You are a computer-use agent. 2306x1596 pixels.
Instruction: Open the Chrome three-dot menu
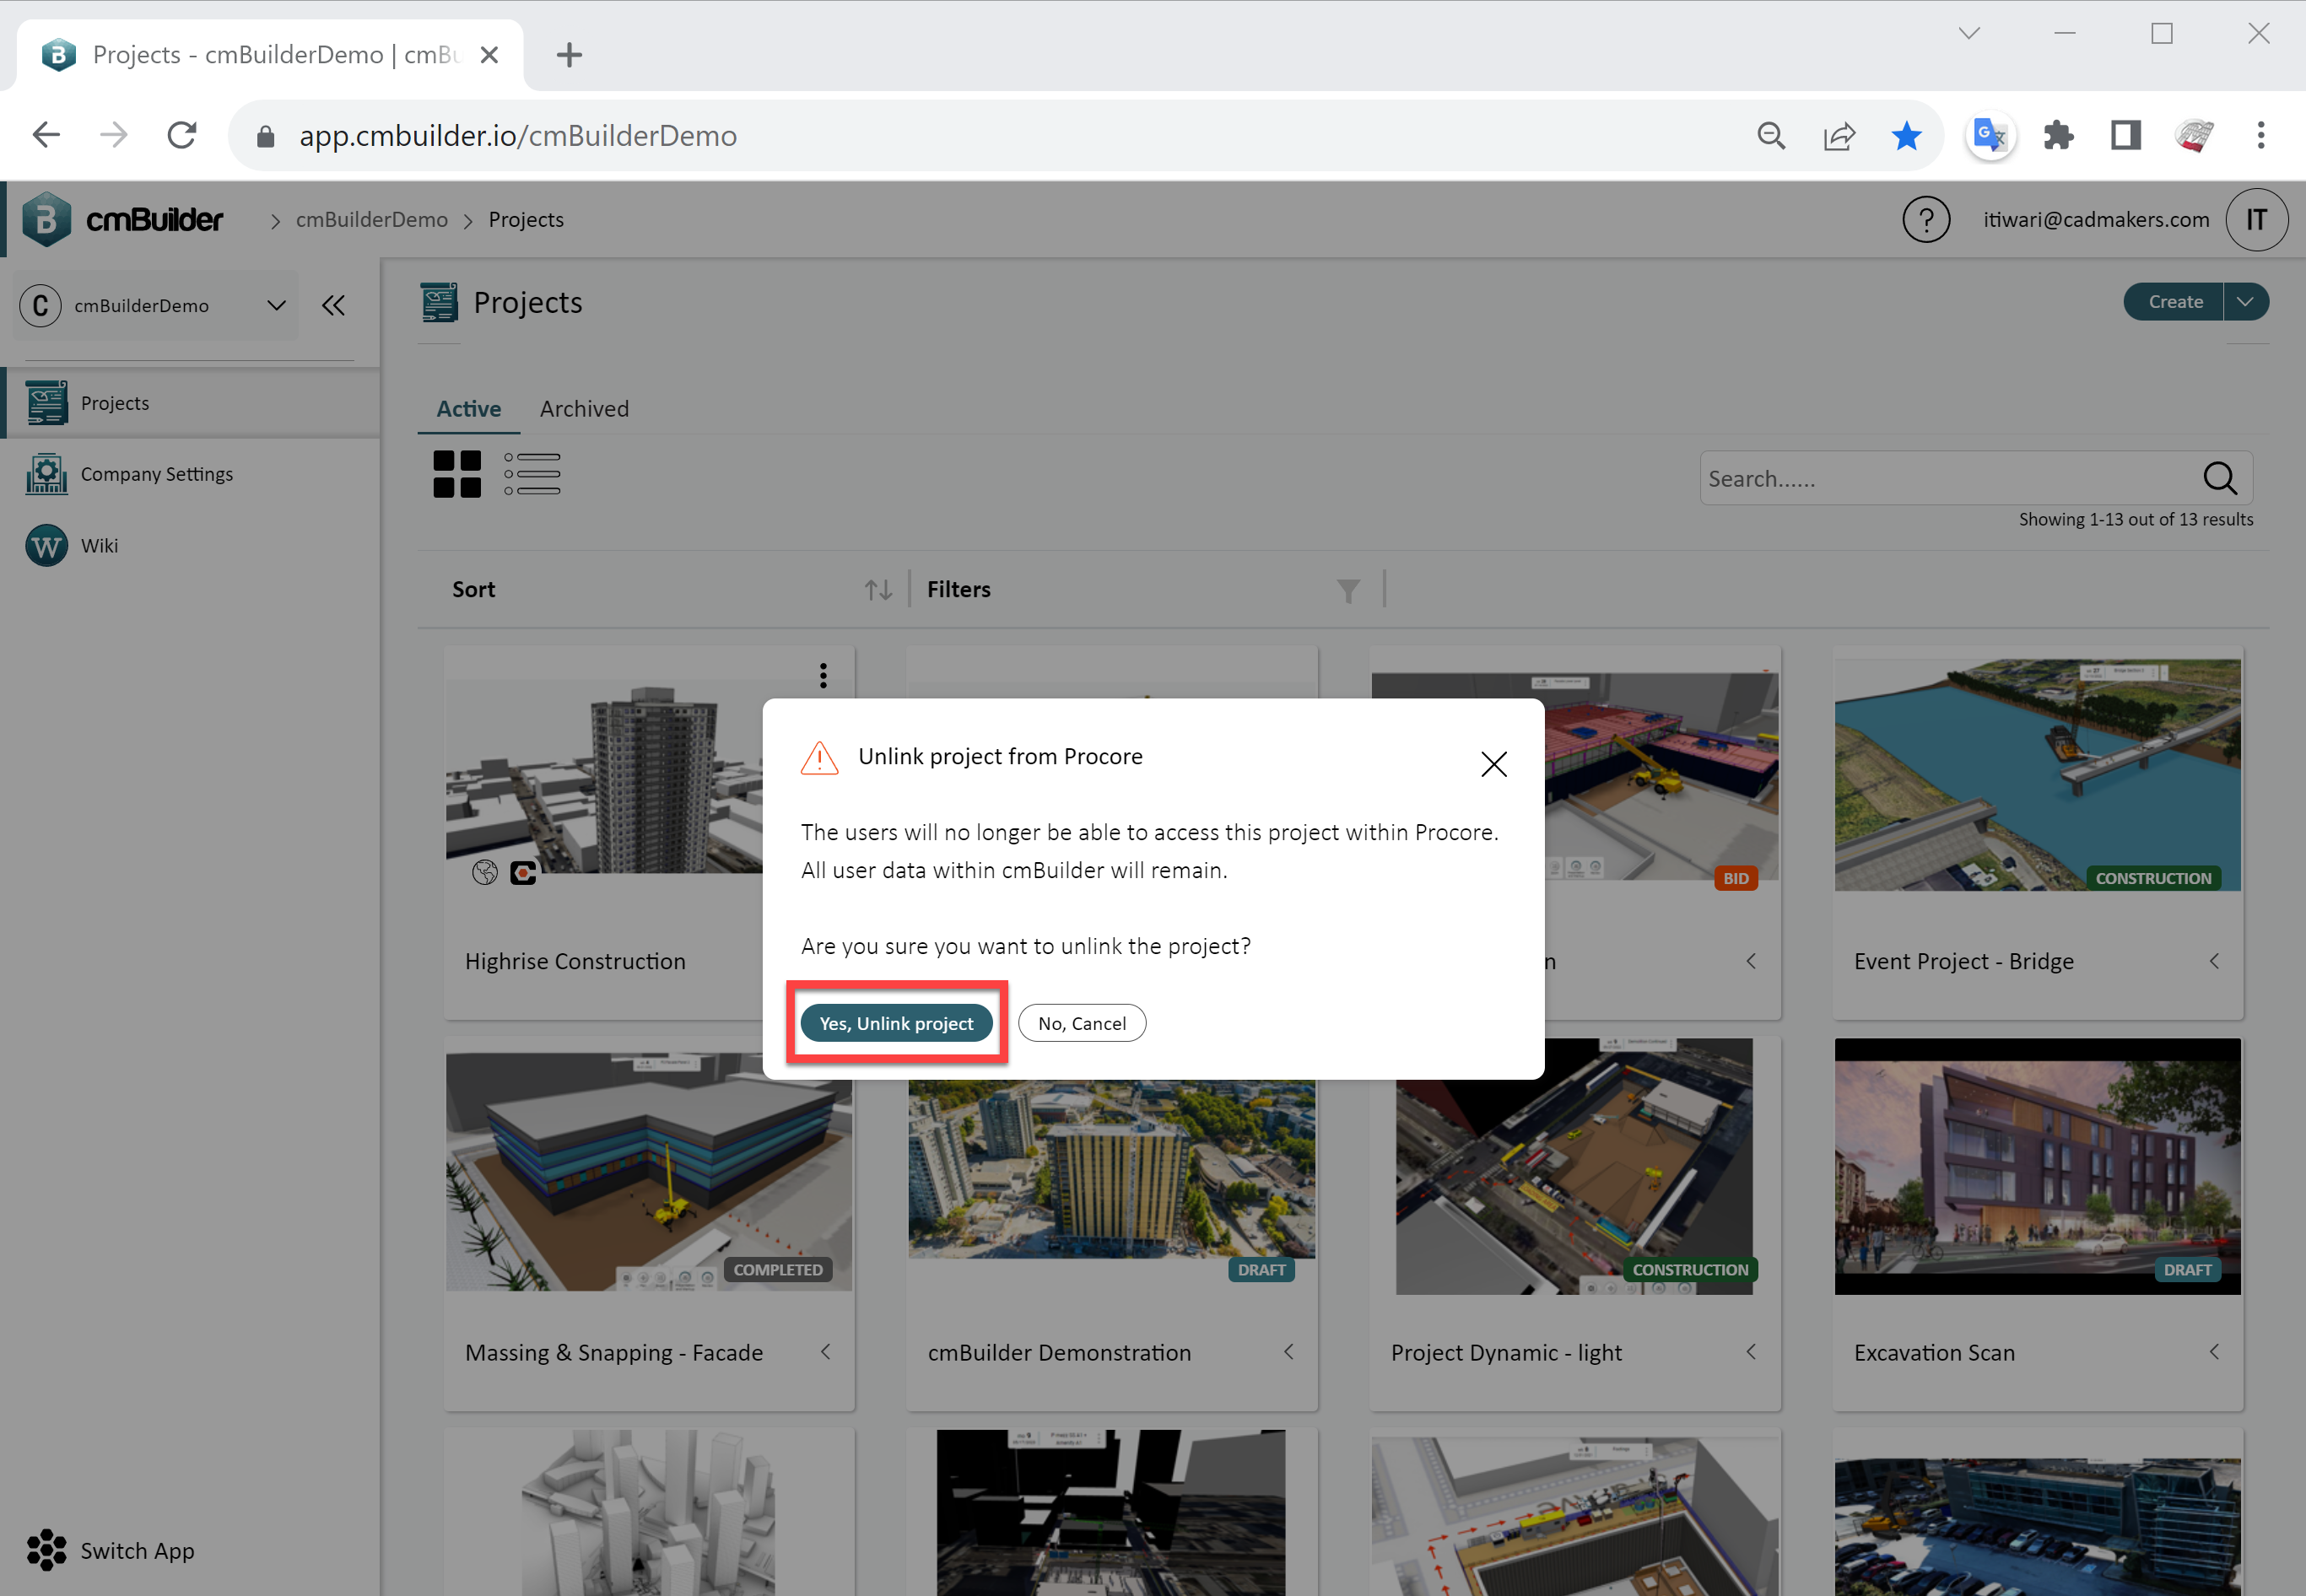coord(2260,135)
